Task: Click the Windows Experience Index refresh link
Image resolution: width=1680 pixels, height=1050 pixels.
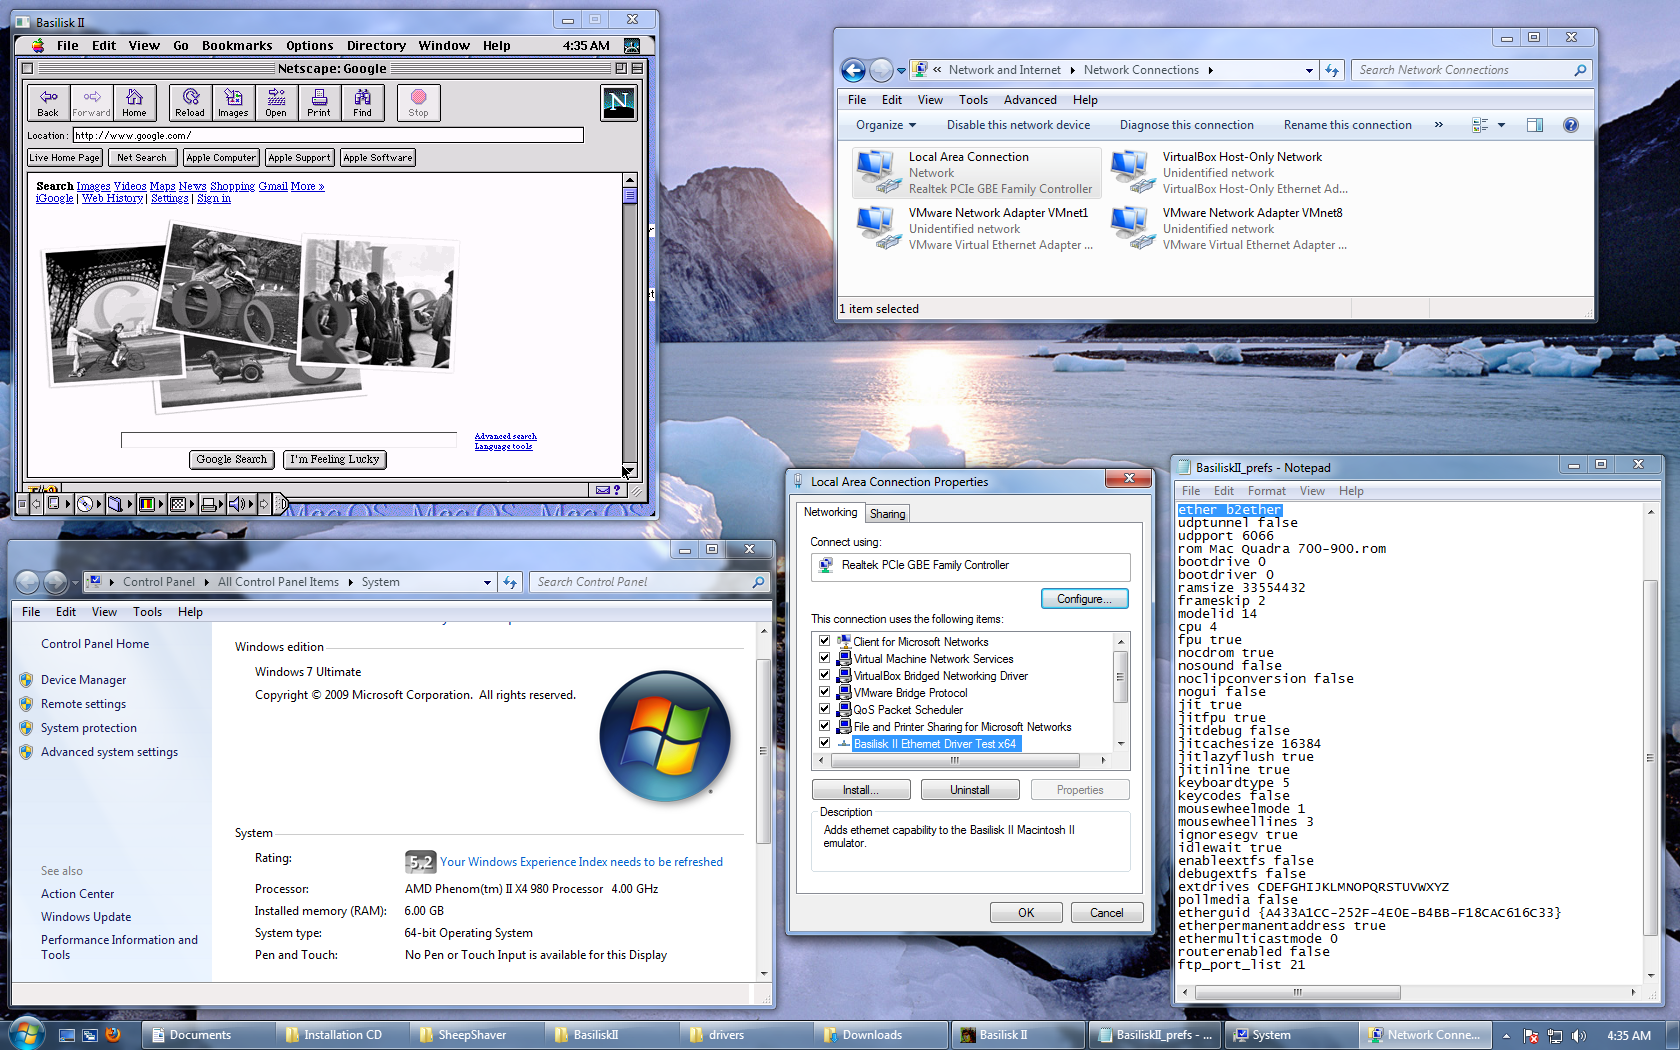Action: click(x=580, y=861)
